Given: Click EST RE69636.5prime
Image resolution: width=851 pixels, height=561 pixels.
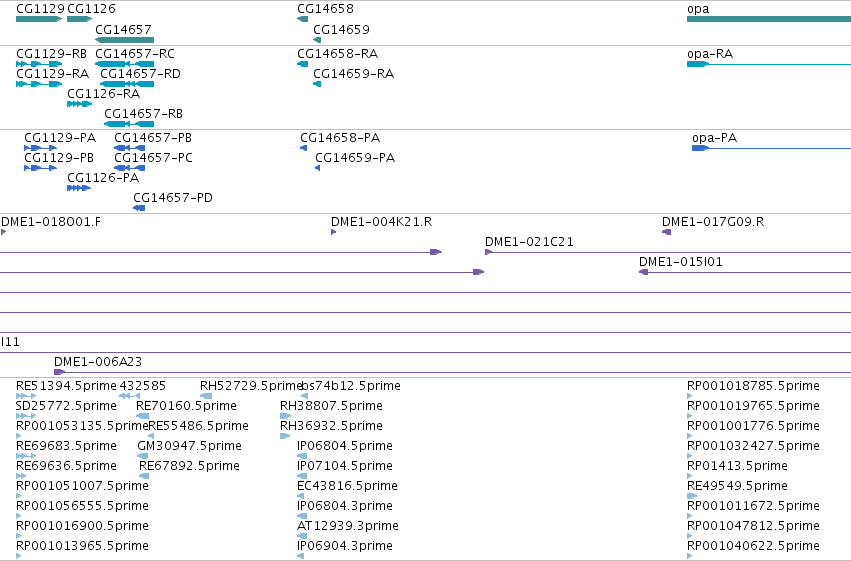Looking at the screenshot, I should coord(21,476).
